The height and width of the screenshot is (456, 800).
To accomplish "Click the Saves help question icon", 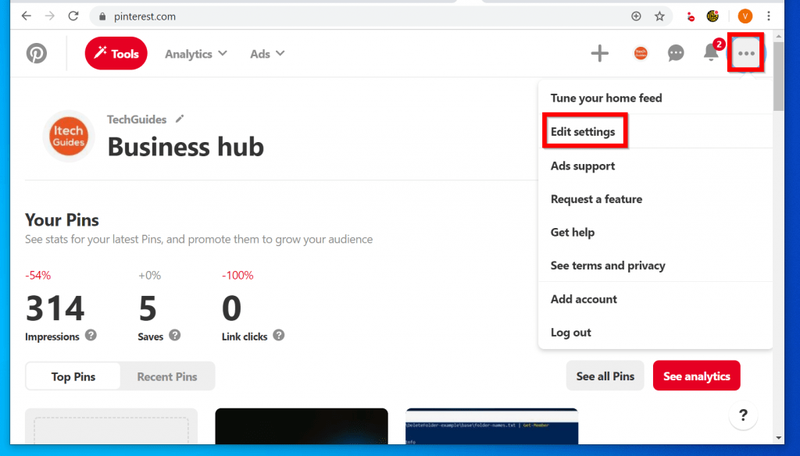I will click(x=174, y=335).
